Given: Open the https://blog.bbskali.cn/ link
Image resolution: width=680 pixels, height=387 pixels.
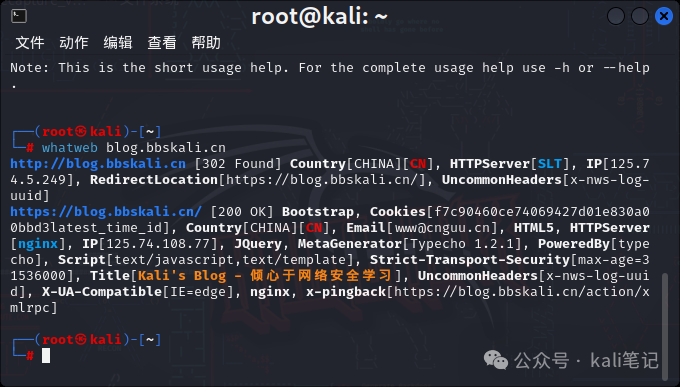Looking at the screenshot, I should coord(106,212).
